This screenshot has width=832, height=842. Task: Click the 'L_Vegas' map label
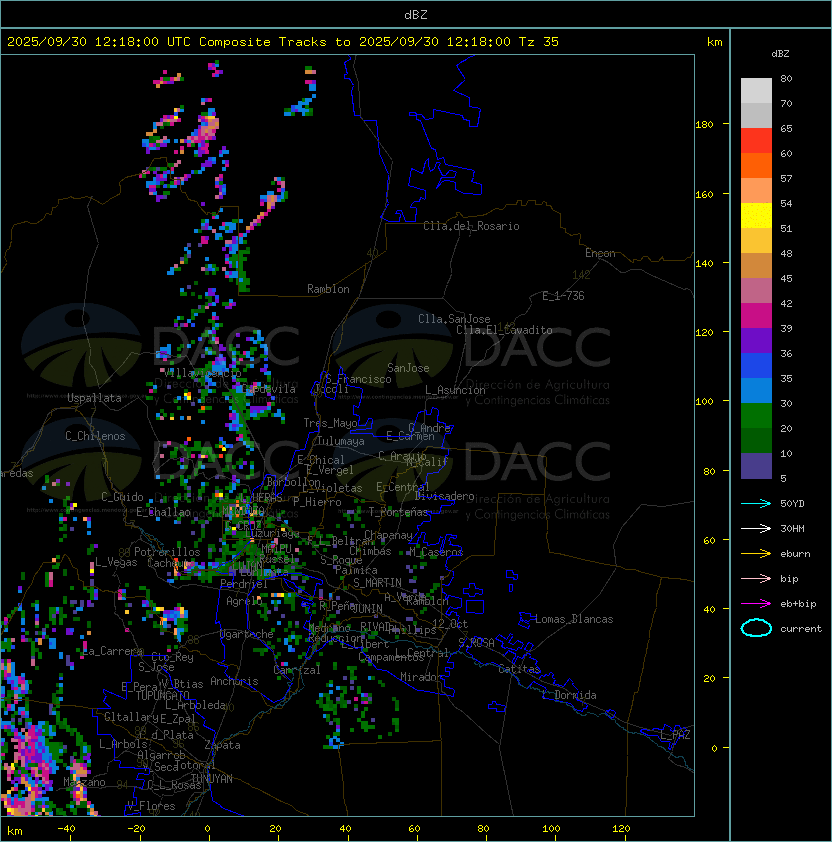[116, 562]
